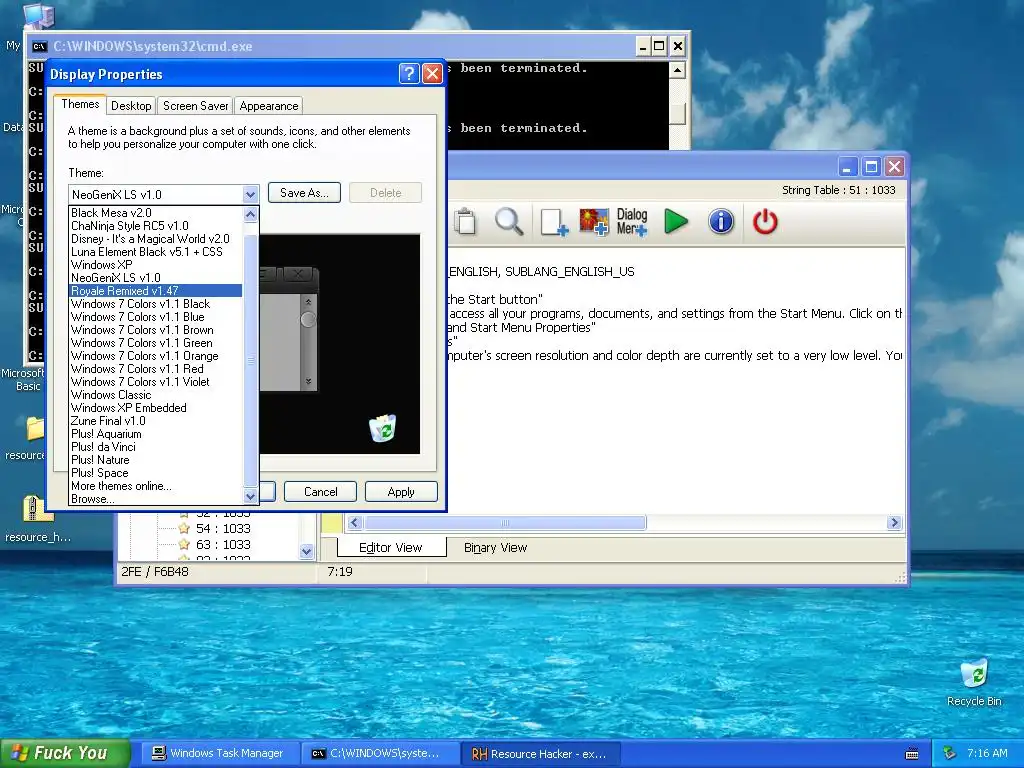This screenshot has height=768, width=1024.
Task: Open the Start button menu
Action: click(65, 753)
